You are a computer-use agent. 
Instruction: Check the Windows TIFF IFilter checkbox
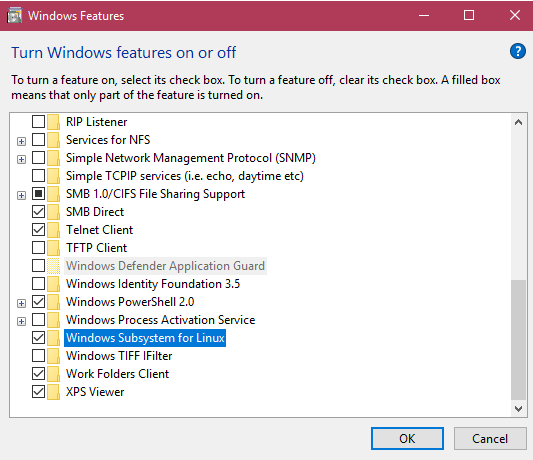pyautogui.click(x=38, y=356)
